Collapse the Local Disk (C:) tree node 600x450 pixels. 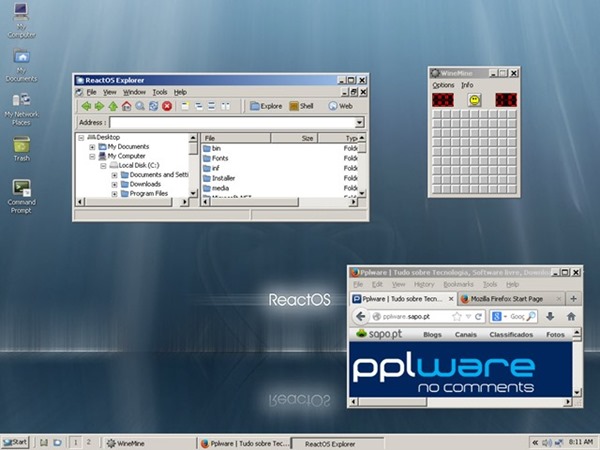pyautogui.click(x=103, y=166)
